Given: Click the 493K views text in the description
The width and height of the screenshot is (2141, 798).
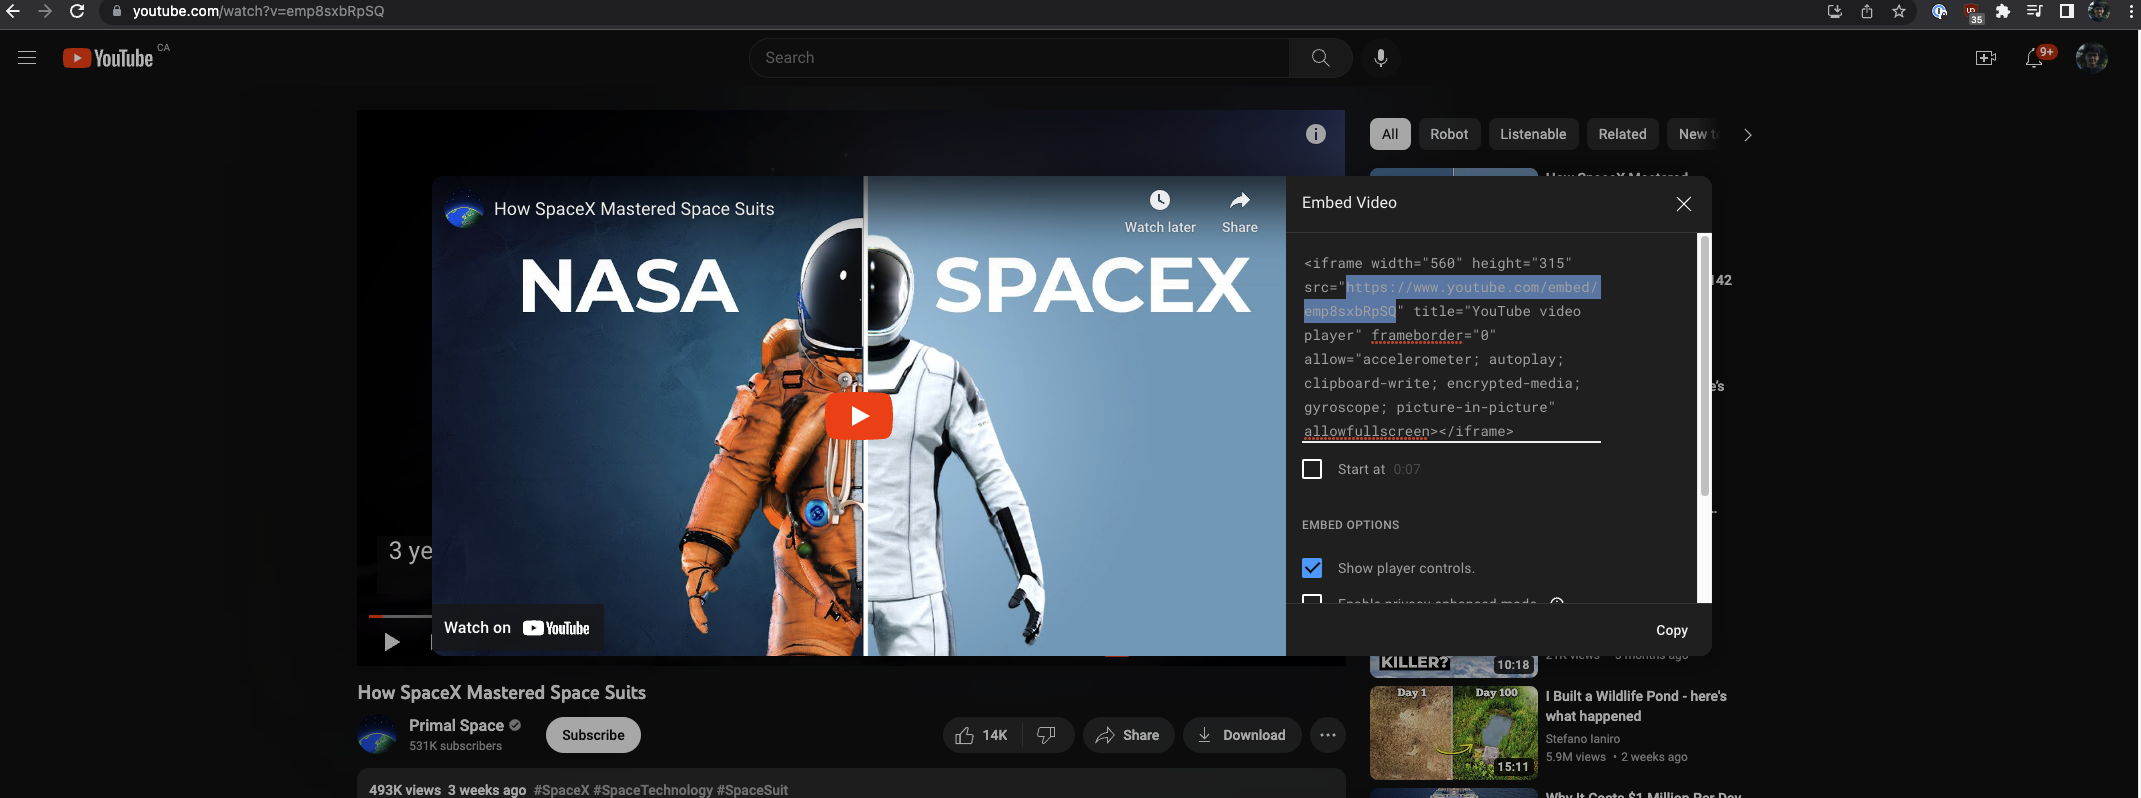Looking at the screenshot, I should tap(405, 790).
